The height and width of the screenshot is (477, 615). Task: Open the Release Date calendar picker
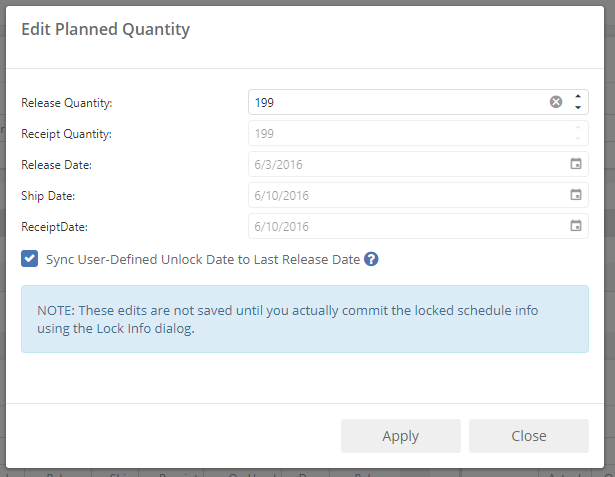(x=575, y=164)
